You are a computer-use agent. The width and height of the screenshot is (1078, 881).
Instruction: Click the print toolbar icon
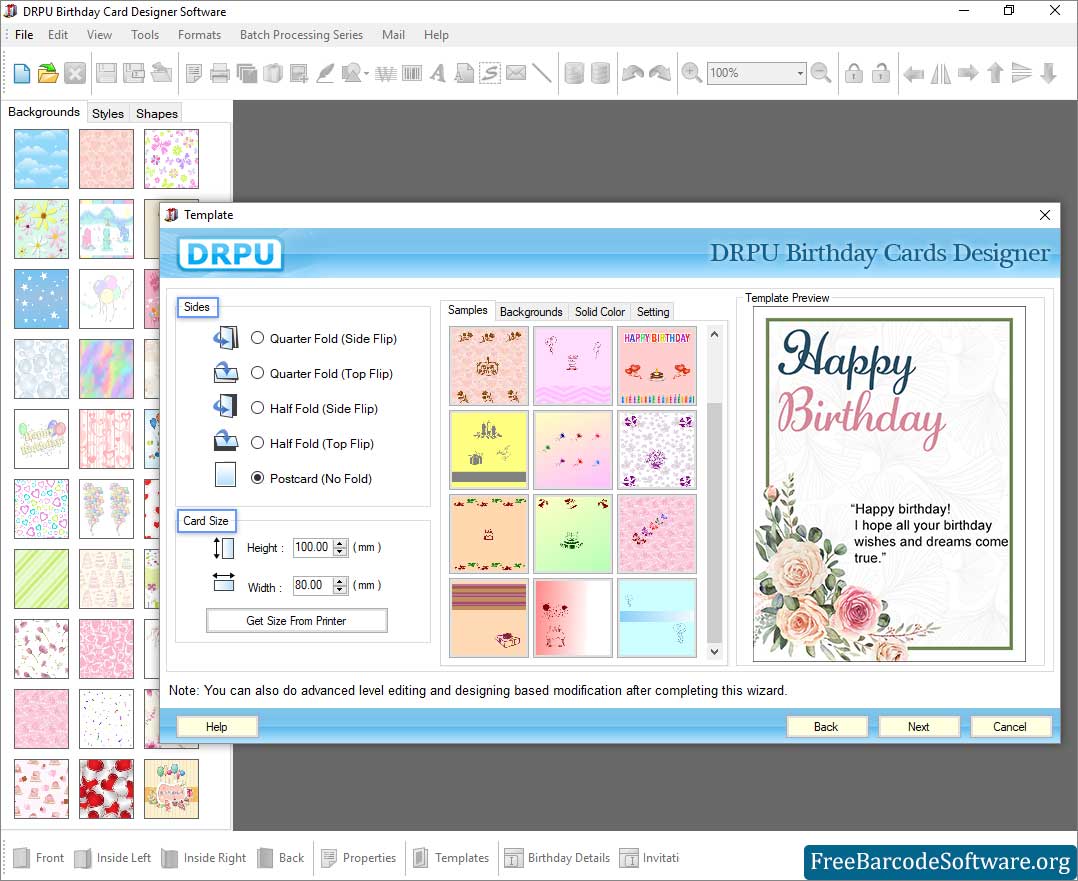tap(220, 73)
